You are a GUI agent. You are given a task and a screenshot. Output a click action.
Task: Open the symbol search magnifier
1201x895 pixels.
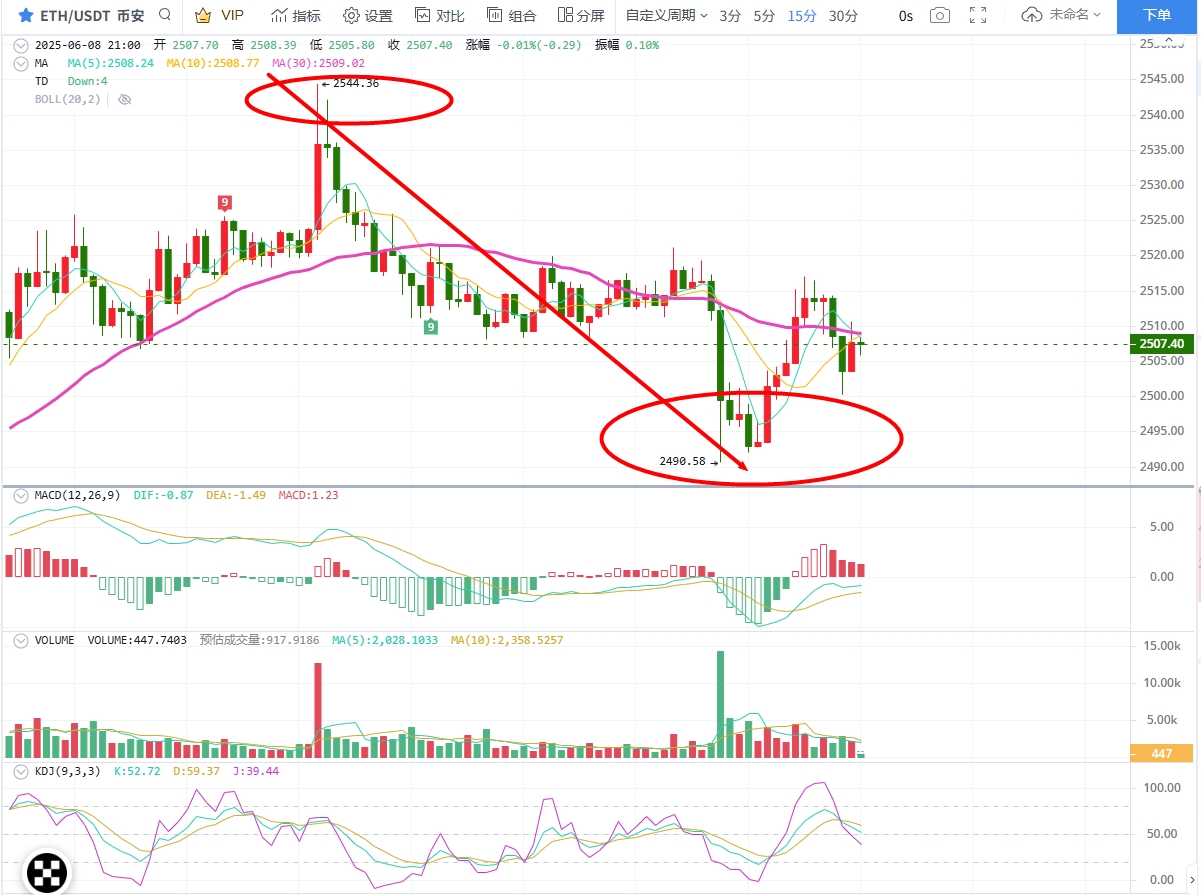click(x=165, y=15)
